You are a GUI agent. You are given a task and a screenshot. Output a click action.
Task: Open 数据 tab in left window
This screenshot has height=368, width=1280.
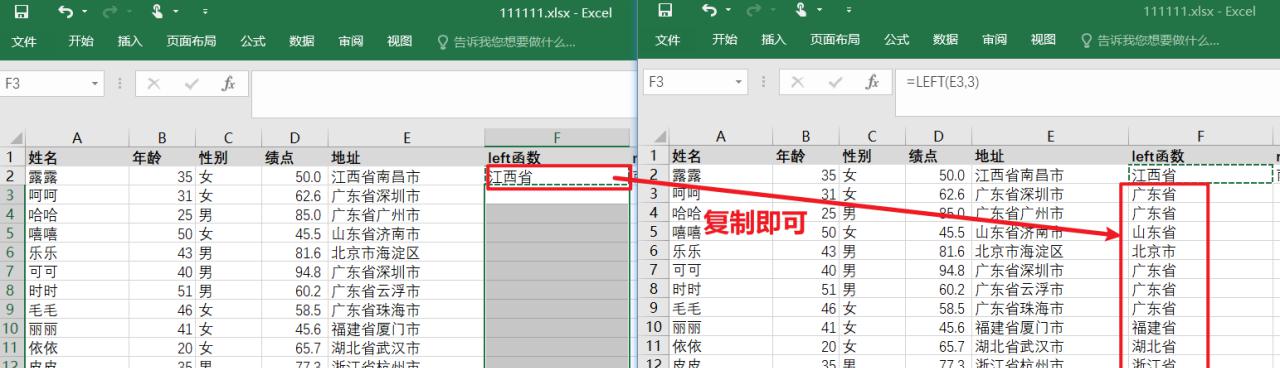point(302,41)
